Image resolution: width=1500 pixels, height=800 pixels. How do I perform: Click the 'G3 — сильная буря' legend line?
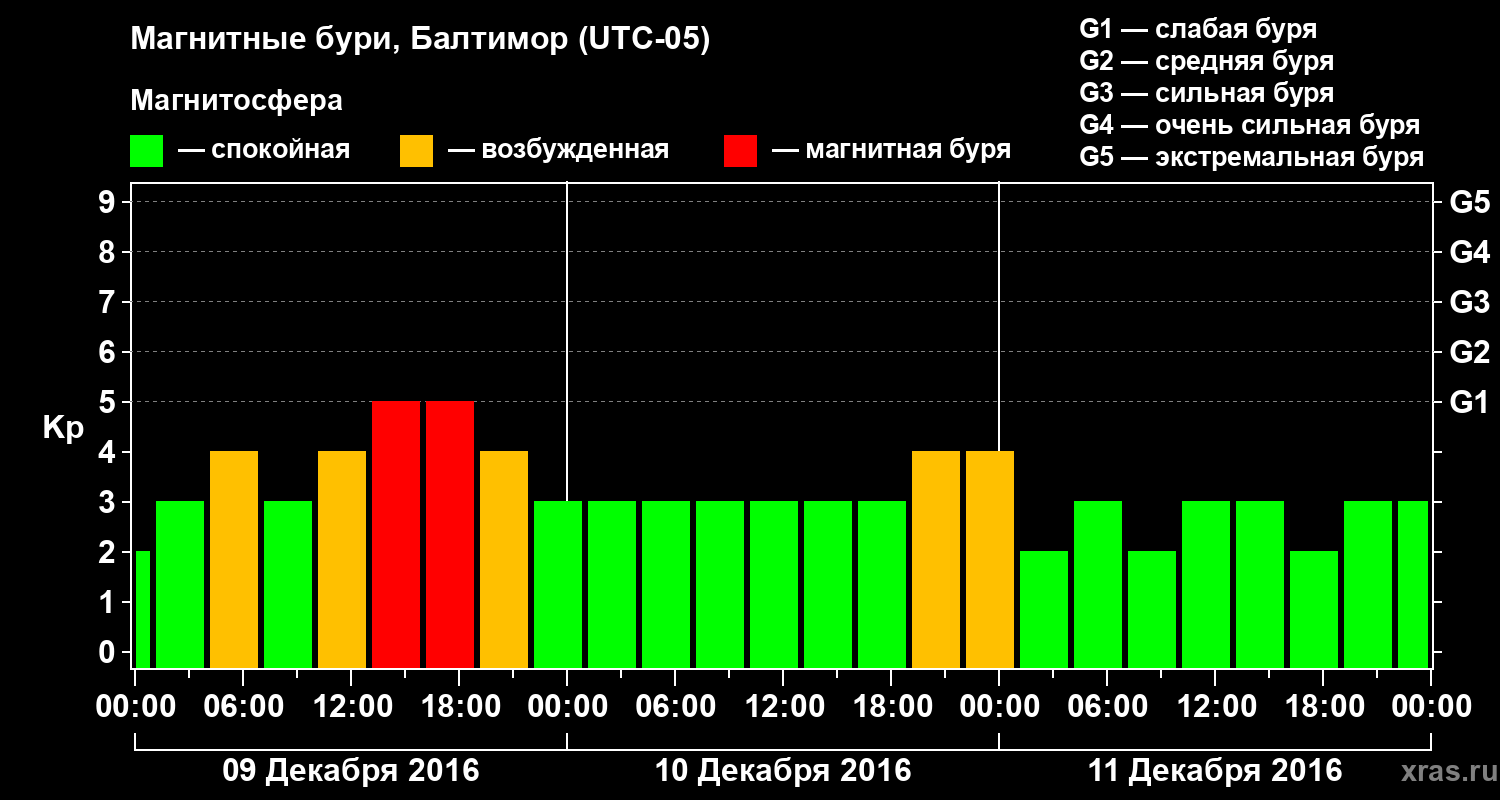pyautogui.click(x=1206, y=94)
